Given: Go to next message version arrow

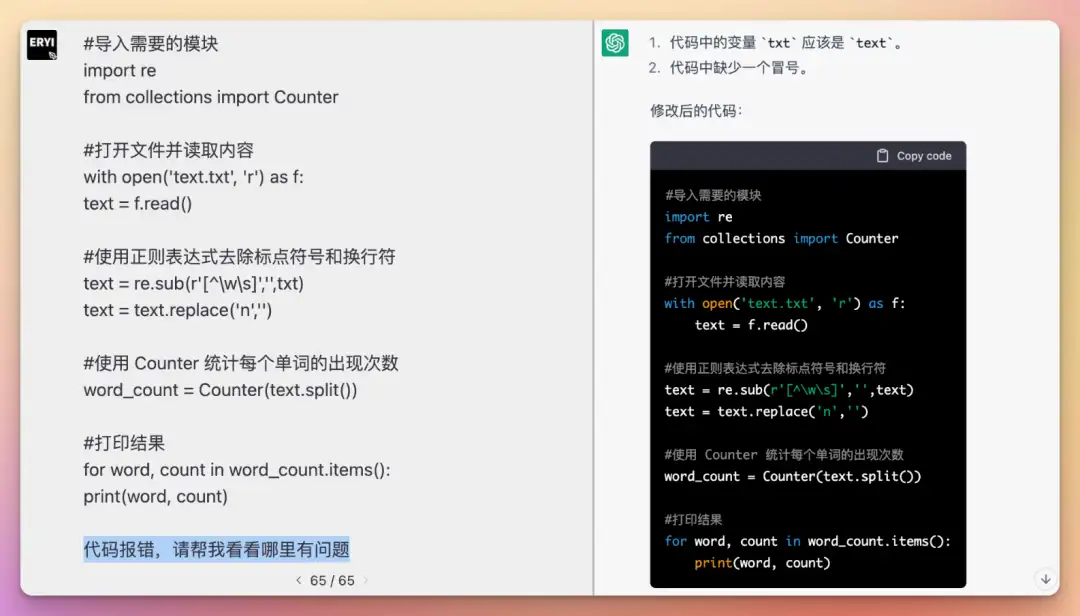Looking at the screenshot, I should (366, 580).
